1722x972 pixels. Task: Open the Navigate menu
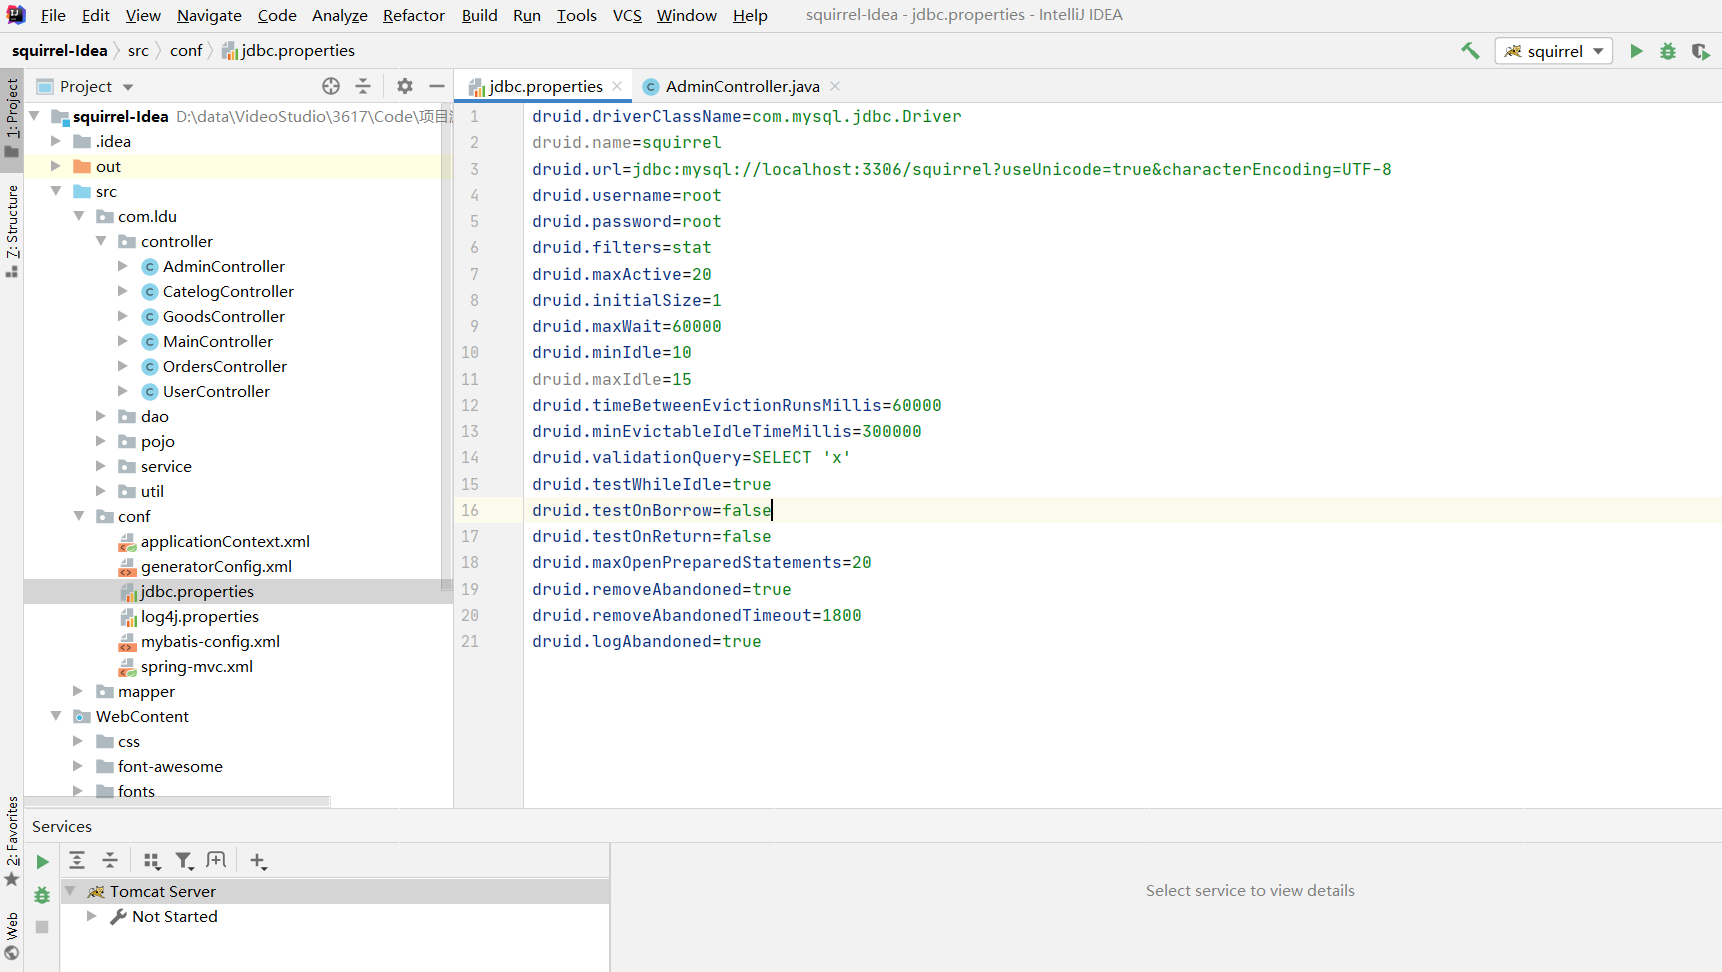pyautogui.click(x=209, y=15)
